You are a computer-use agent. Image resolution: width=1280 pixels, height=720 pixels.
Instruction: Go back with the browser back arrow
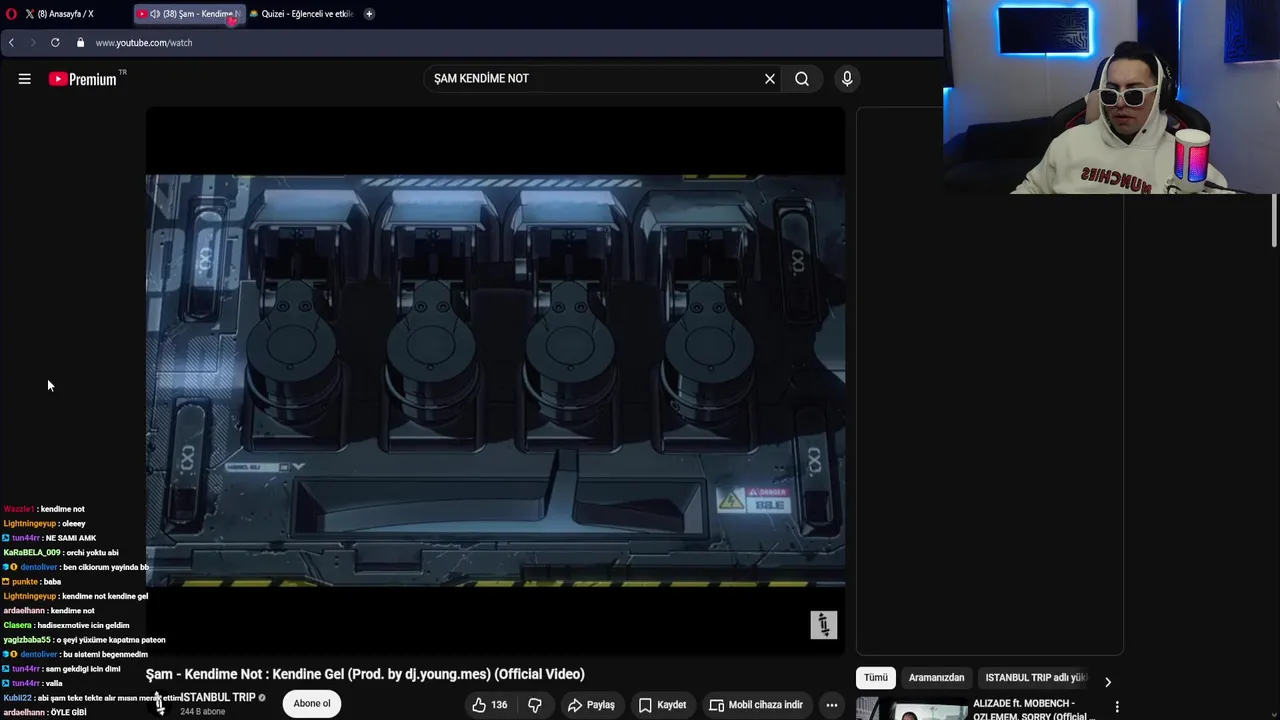(x=11, y=42)
